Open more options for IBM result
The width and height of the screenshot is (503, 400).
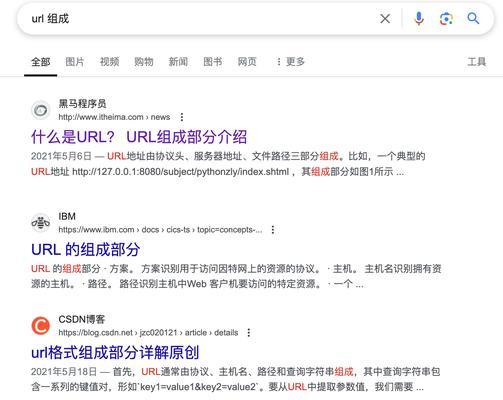click(273, 230)
